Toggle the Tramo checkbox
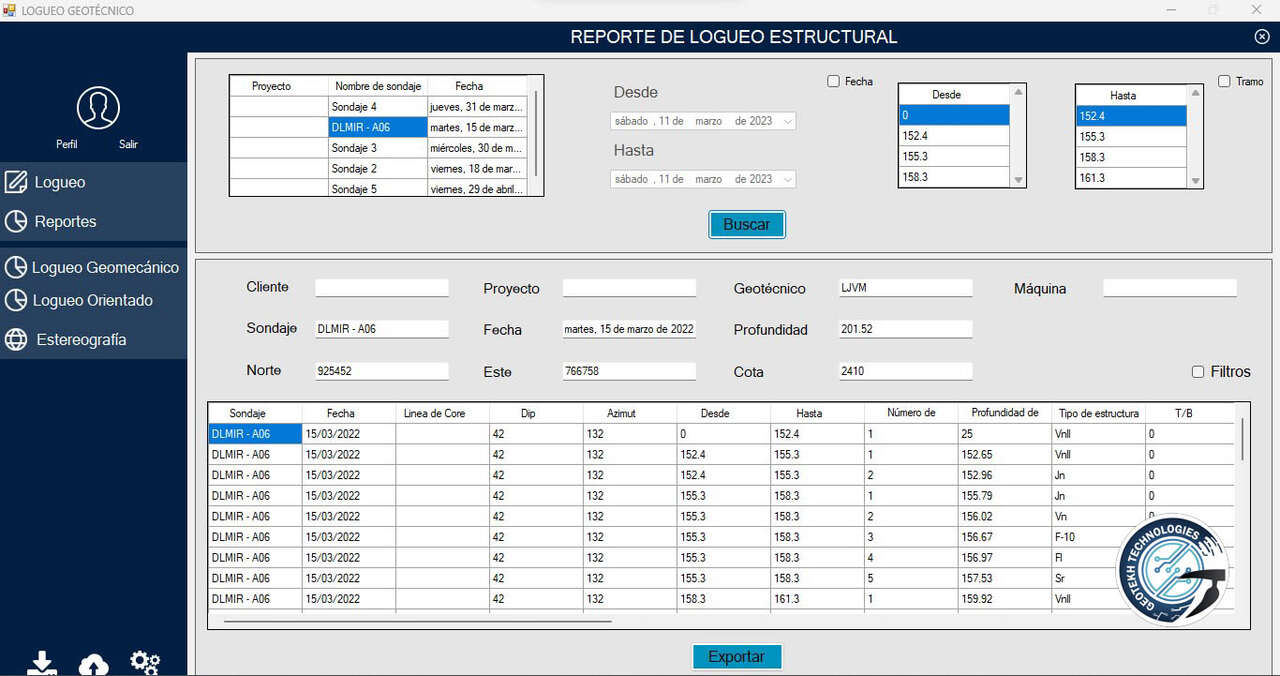Image resolution: width=1280 pixels, height=676 pixels. (1224, 82)
